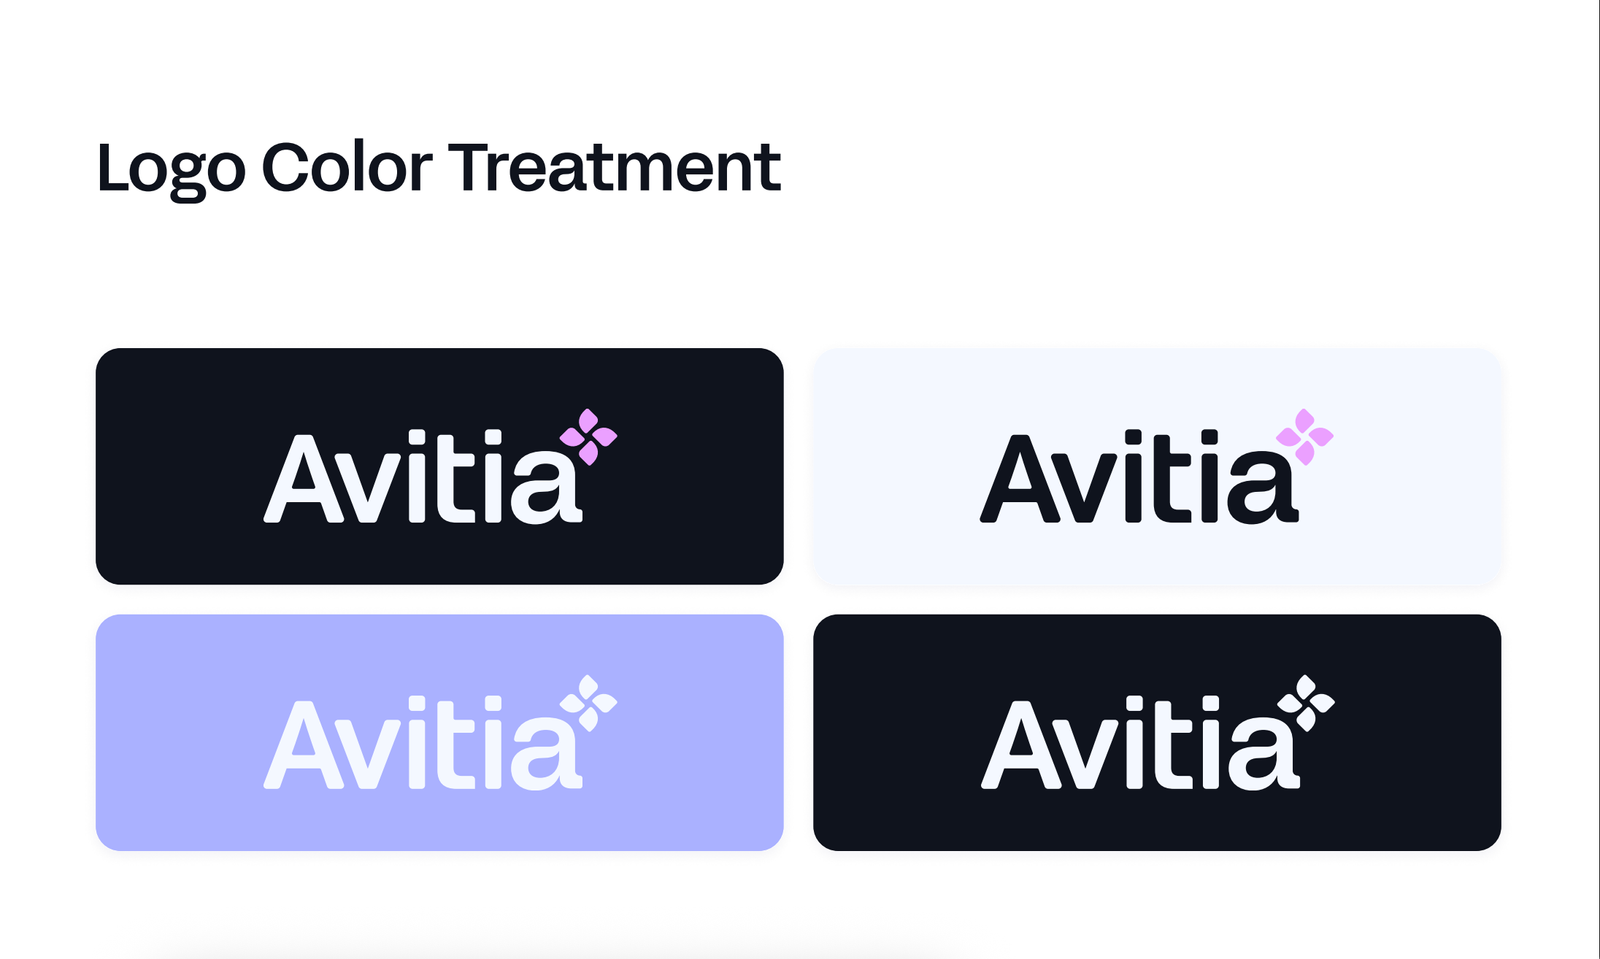The height and width of the screenshot is (959, 1600).
Task: Select the lavender background logo card
Action: pyautogui.click(x=439, y=732)
